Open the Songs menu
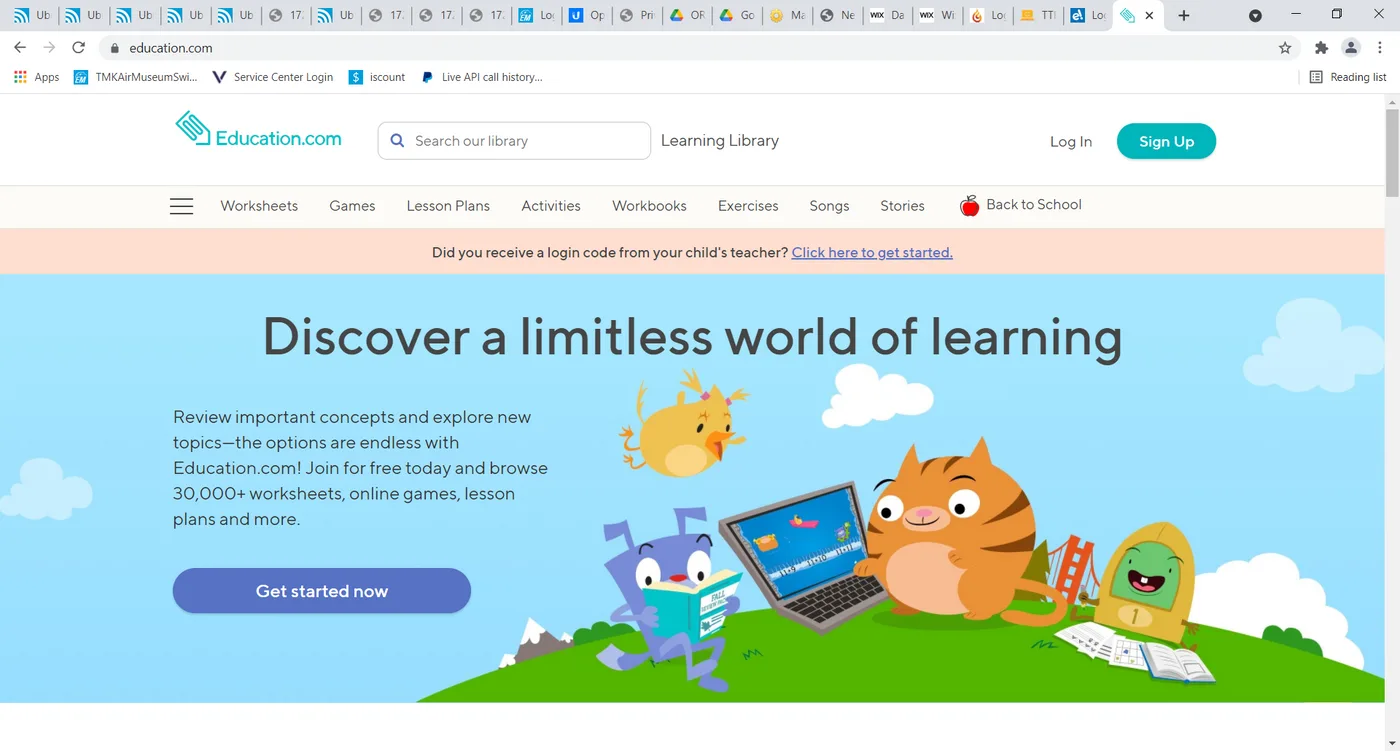 click(829, 206)
